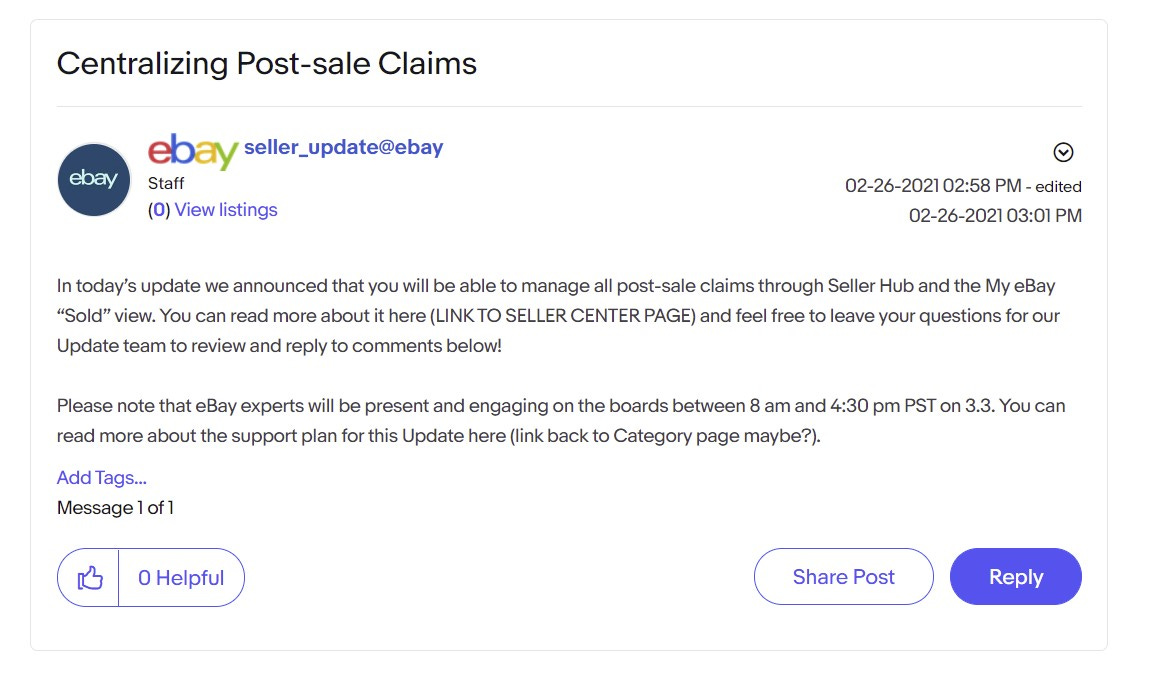Click the round eBay avatar picture

(94, 179)
